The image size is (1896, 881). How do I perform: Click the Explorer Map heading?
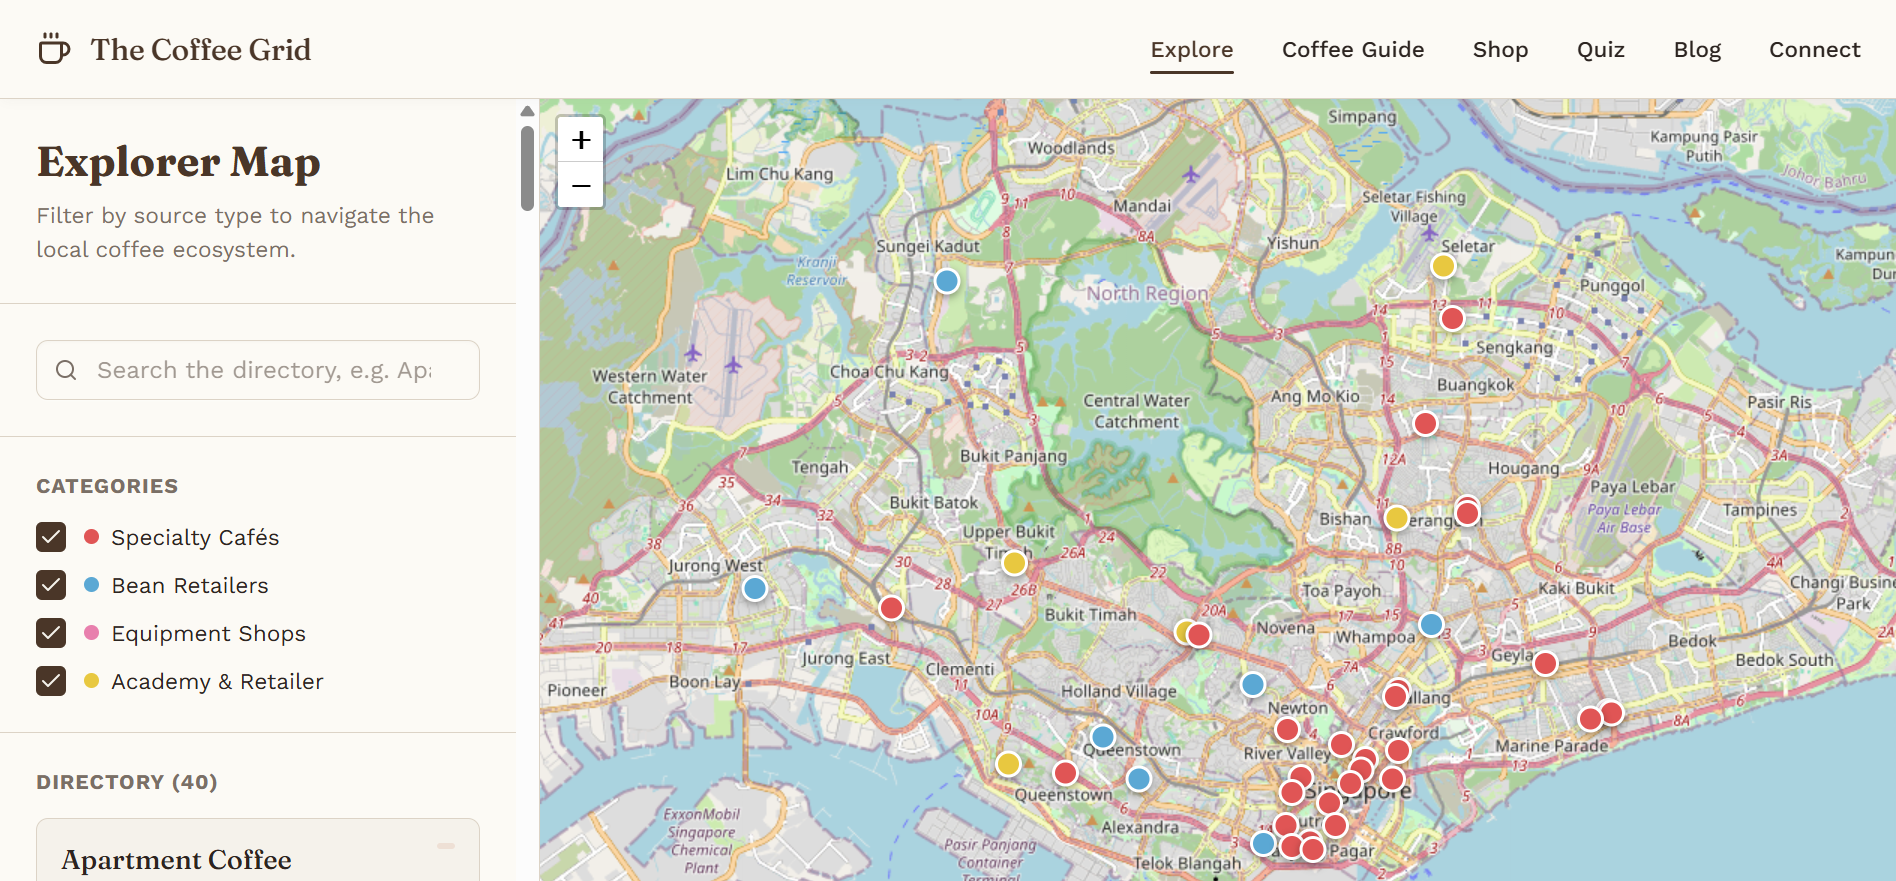pos(179,162)
